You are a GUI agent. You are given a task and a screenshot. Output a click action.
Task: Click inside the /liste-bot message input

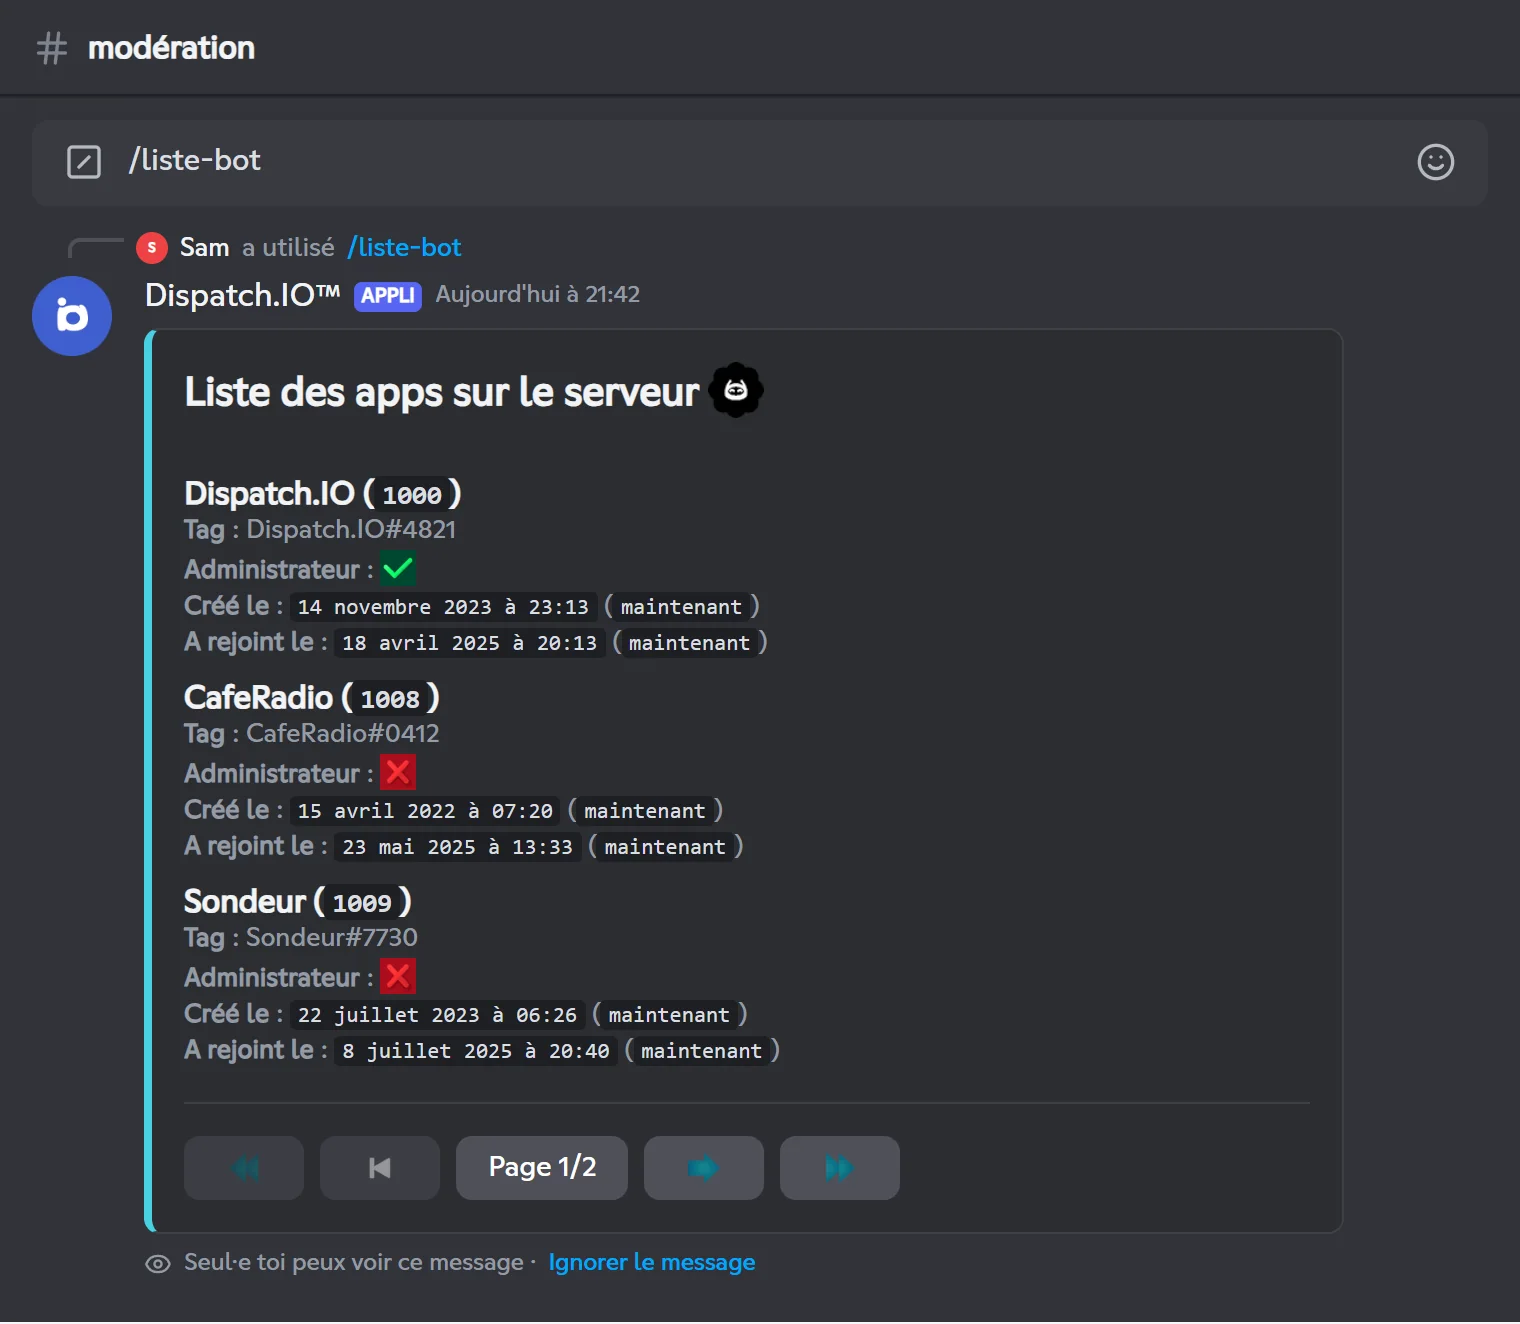point(760,163)
